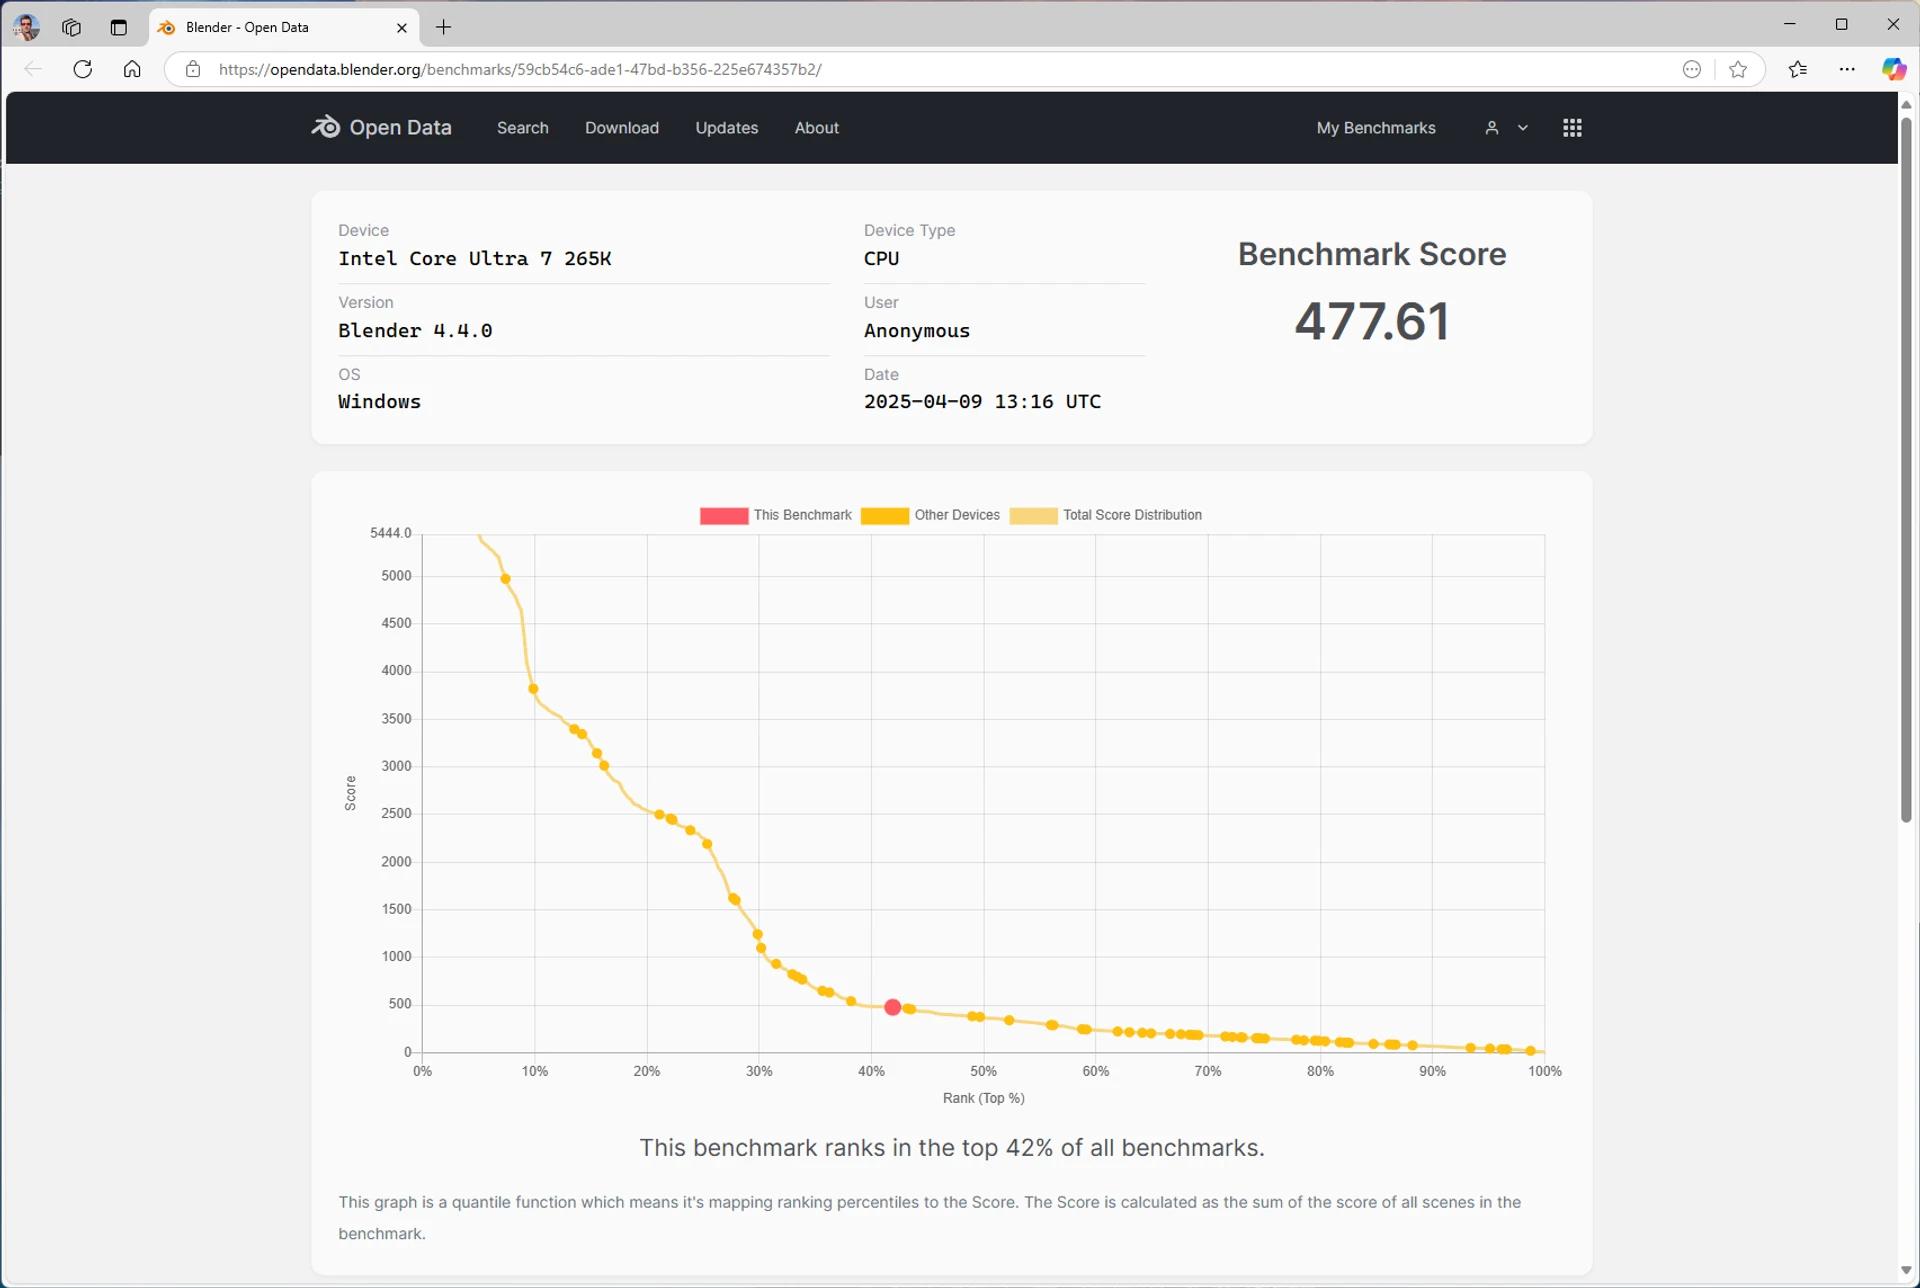
Task: Open the workspaces icon
Action: 71,27
